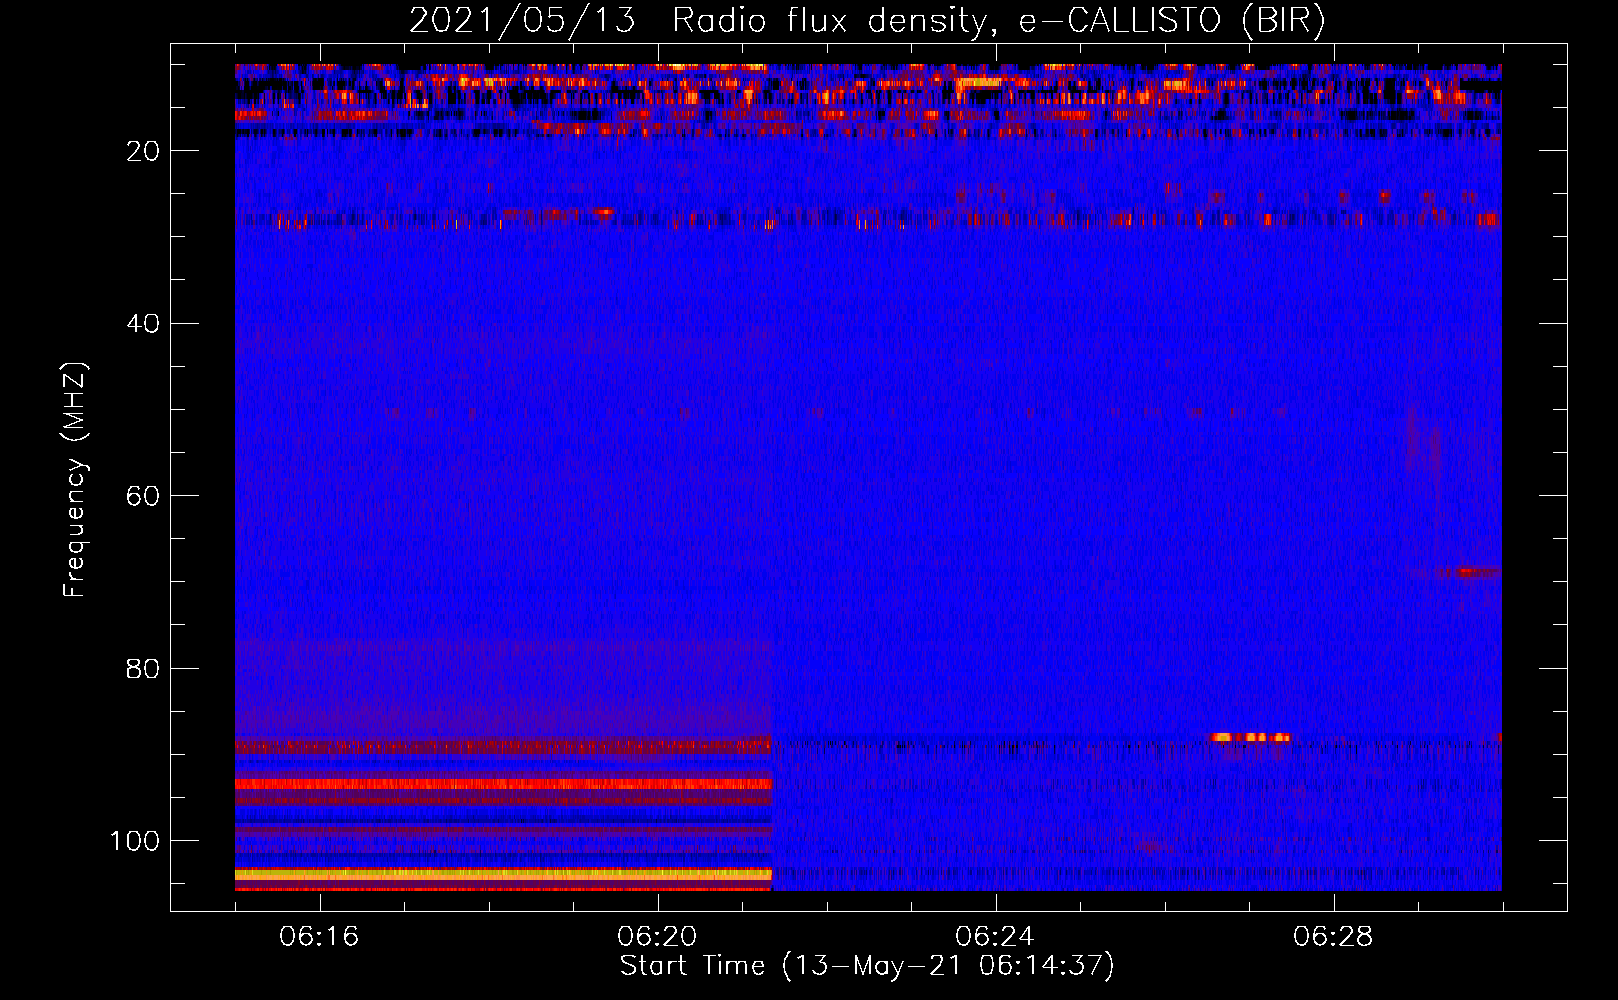Click the bright yellow band near 104 MHz
Screen dimensions: 1618x1000
pyautogui.click(x=504, y=874)
